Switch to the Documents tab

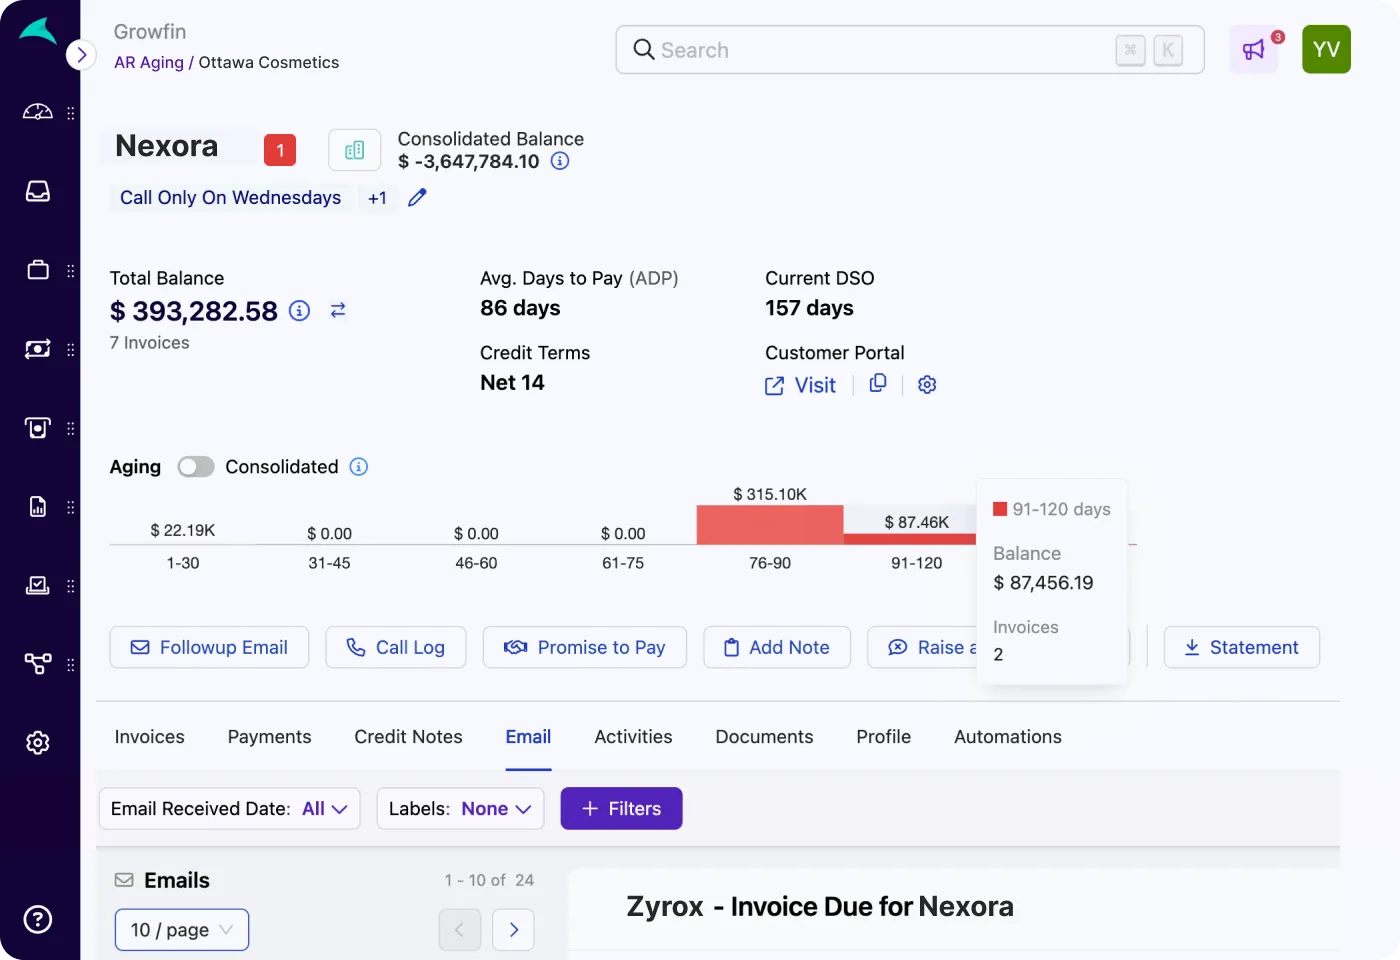(764, 737)
